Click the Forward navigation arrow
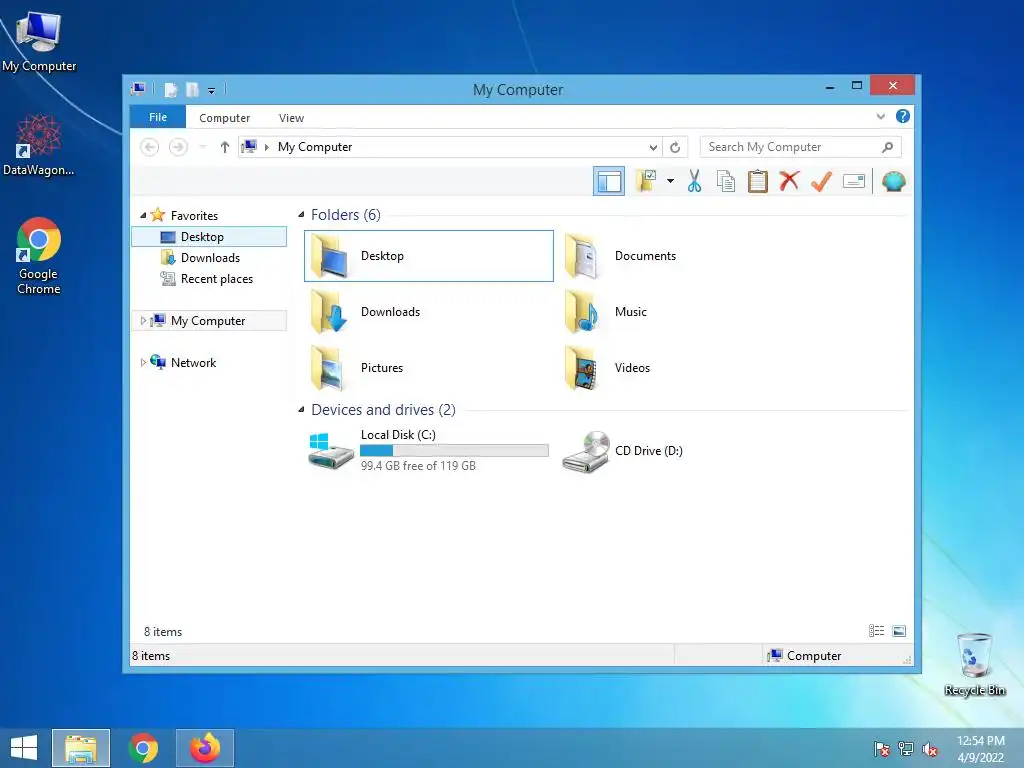The height and width of the screenshot is (768, 1024). 178,147
